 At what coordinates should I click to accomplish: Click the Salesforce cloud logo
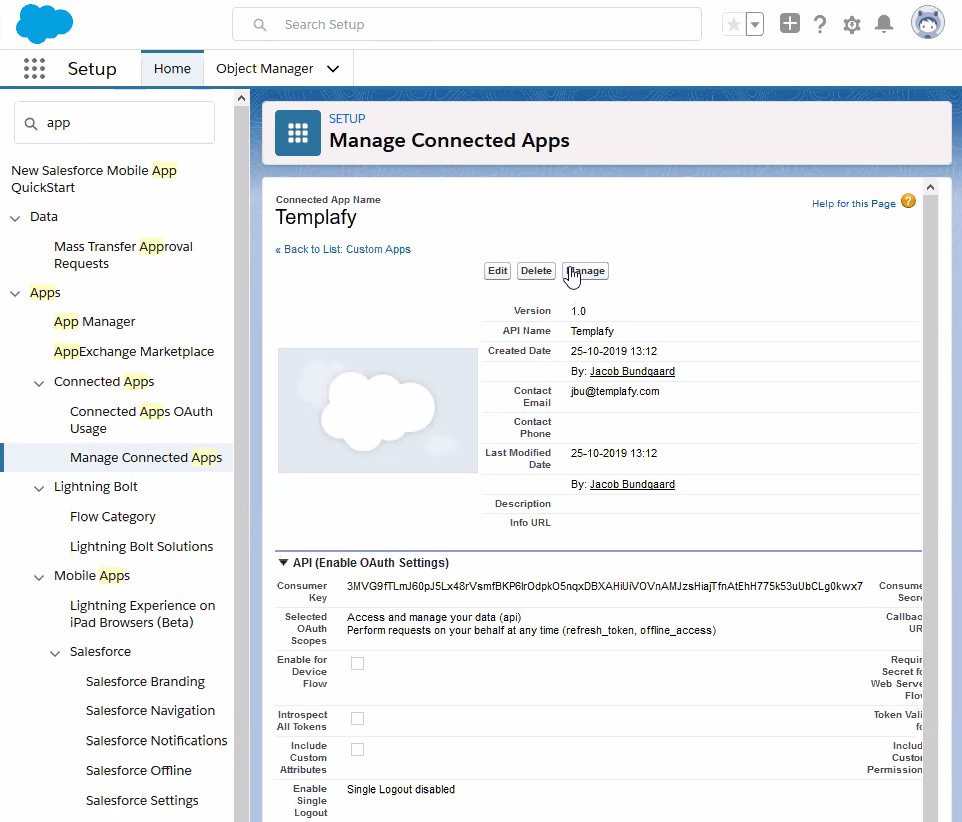tap(44, 23)
